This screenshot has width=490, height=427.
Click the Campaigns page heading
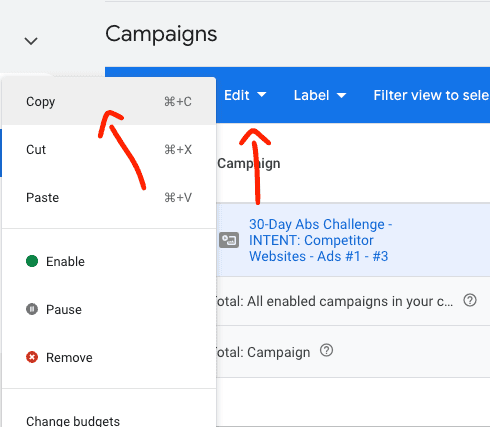[161, 35]
